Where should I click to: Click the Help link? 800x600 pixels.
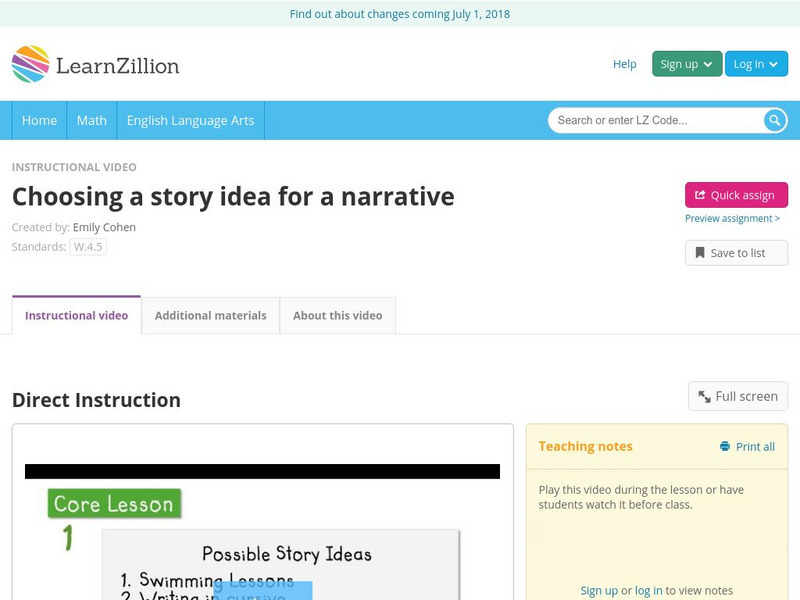[x=624, y=64]
